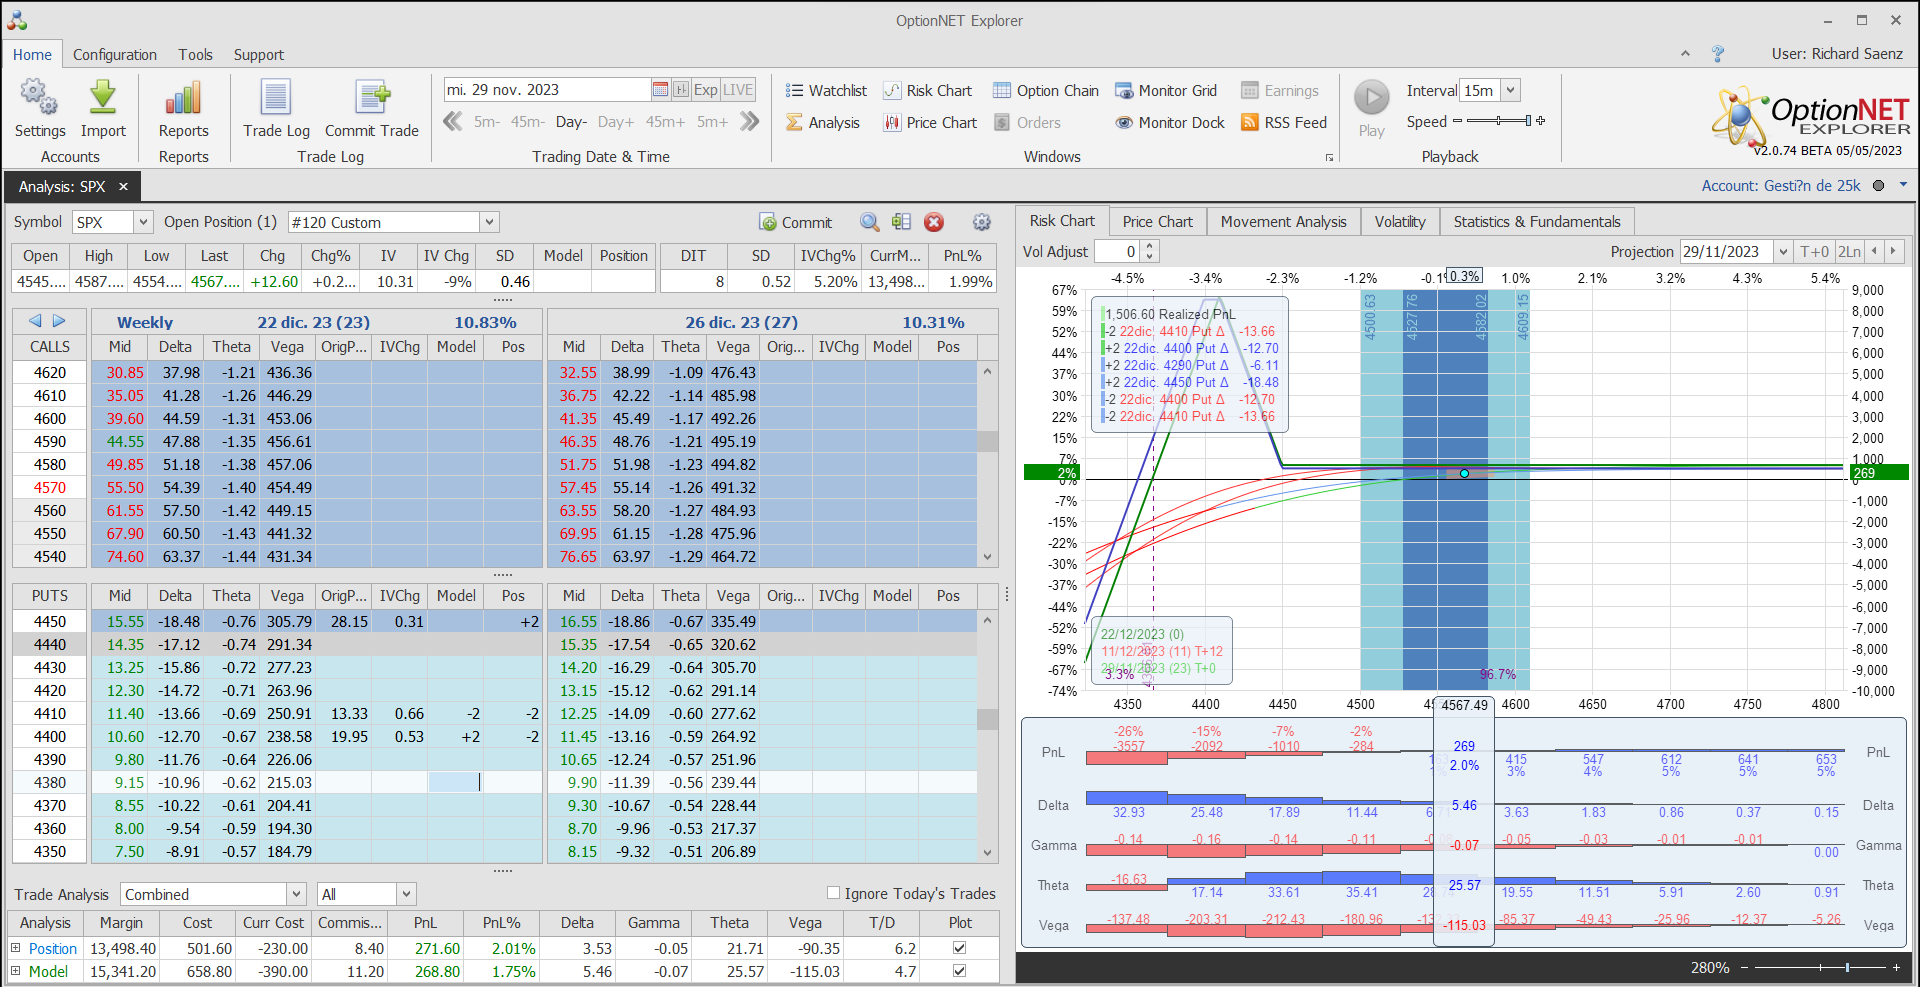This screenshot has height=987, width=1920.
Task: Delete position with red X icon
Action: [934, 222]
